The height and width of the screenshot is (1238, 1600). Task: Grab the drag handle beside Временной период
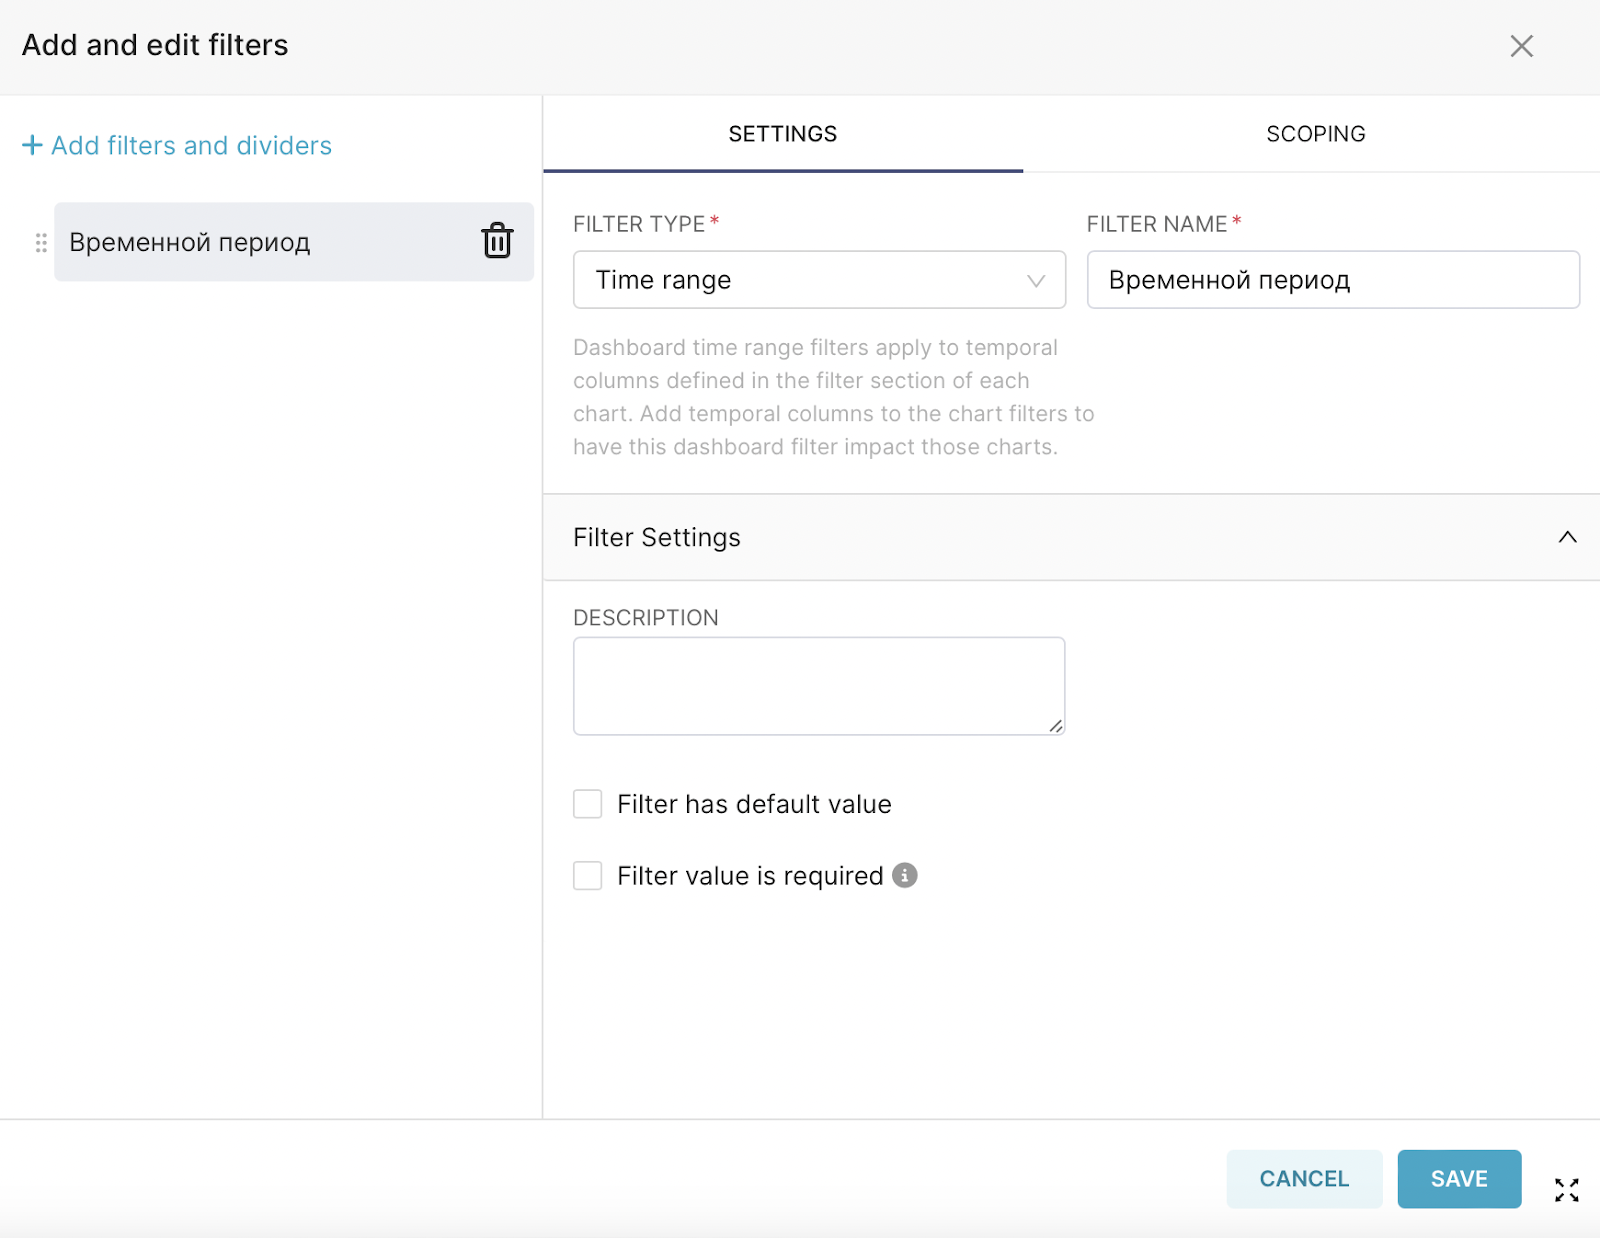click(41, 243)
